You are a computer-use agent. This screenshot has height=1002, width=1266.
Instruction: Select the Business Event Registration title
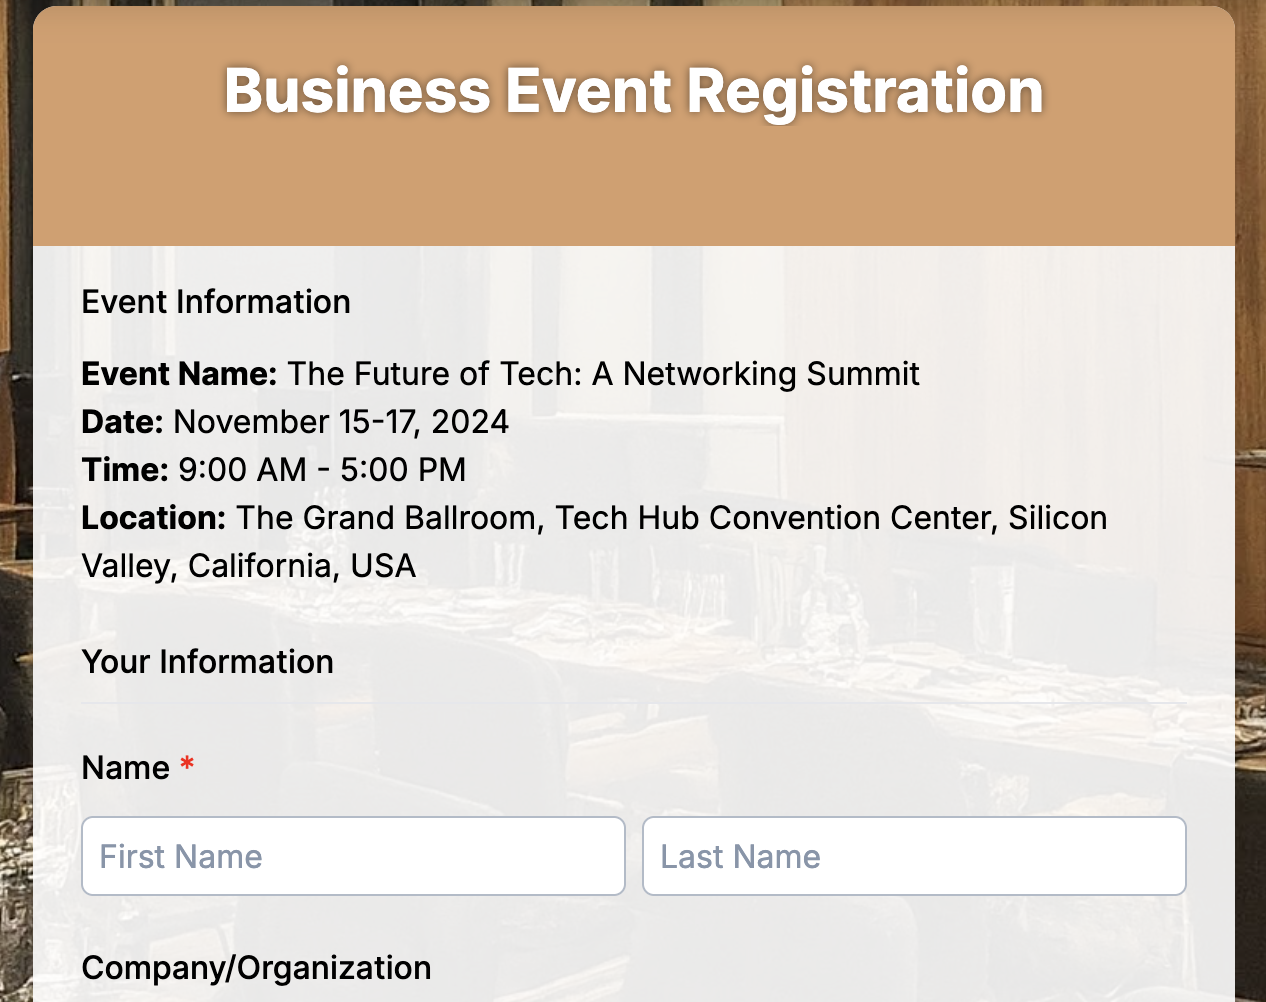point(632,91)
